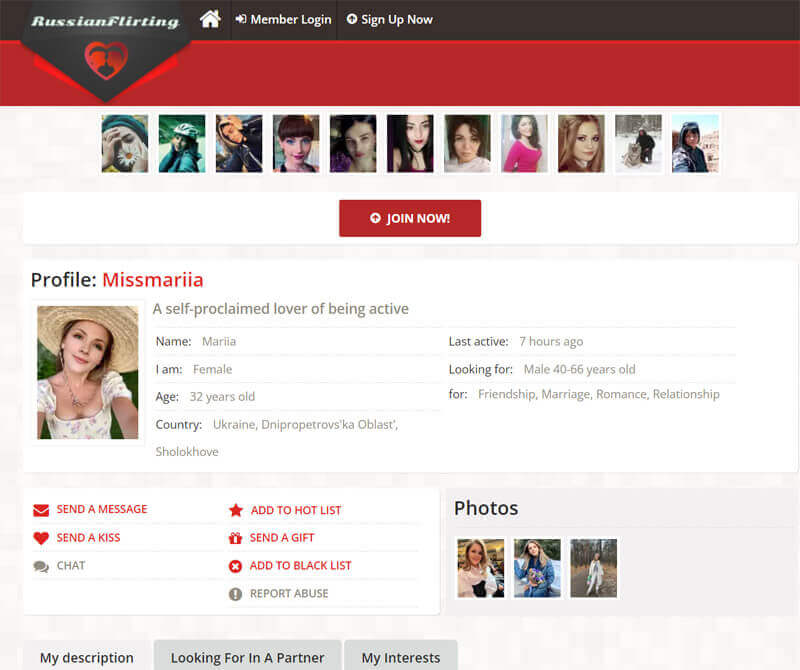Click the X circle icon for Add to Black List
This screenshot has width=800, height=670.
click(x=236, y=566)
